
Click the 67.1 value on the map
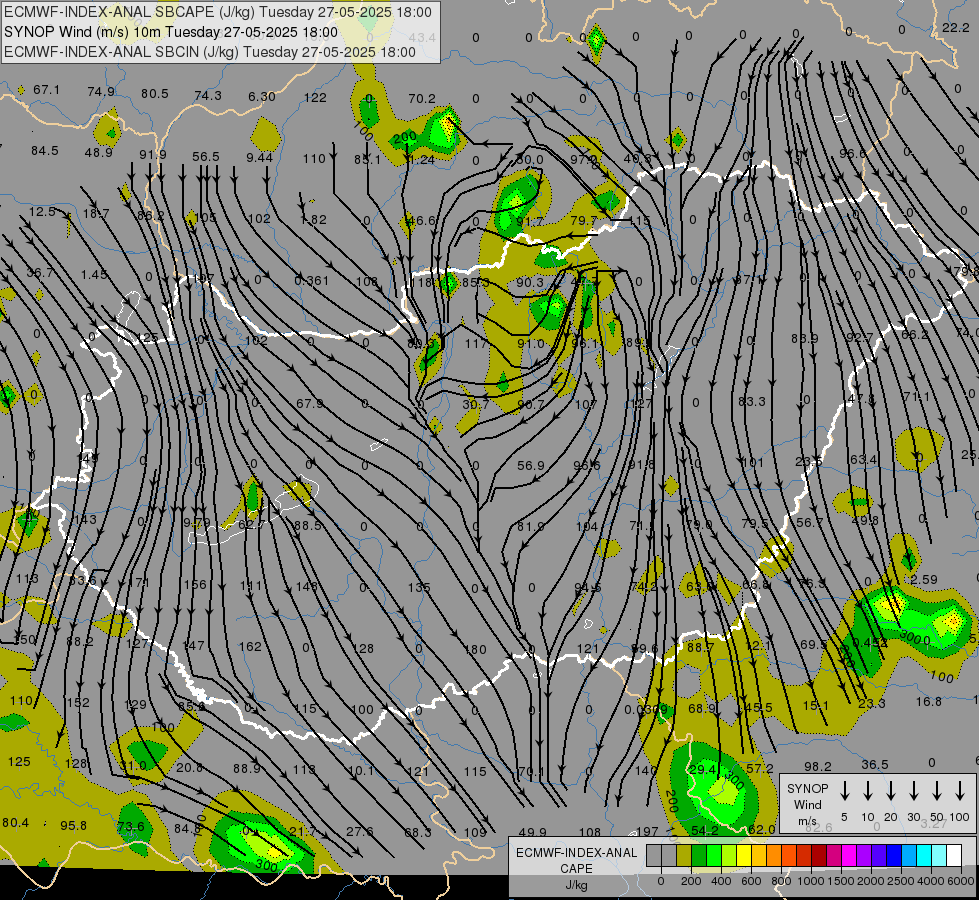pos(46,90)
